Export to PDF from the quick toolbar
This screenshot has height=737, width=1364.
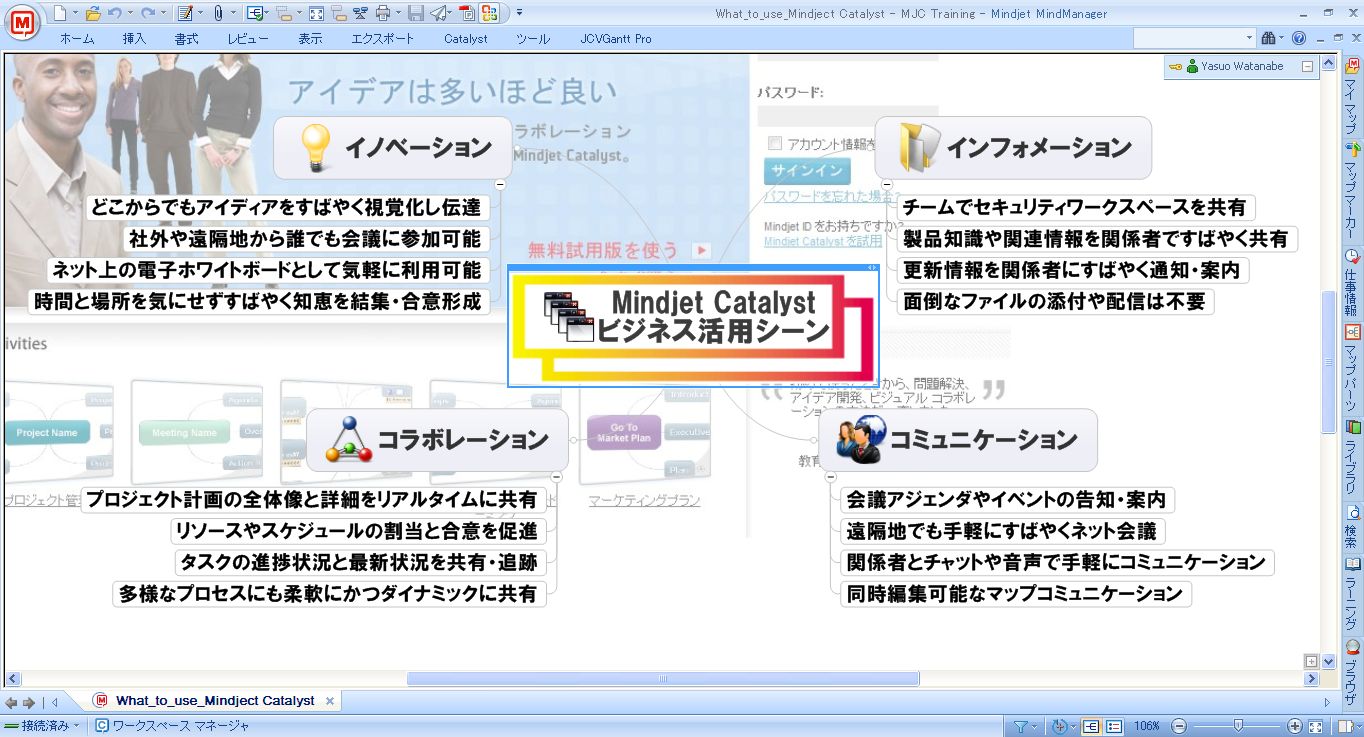tap(467, 13)
